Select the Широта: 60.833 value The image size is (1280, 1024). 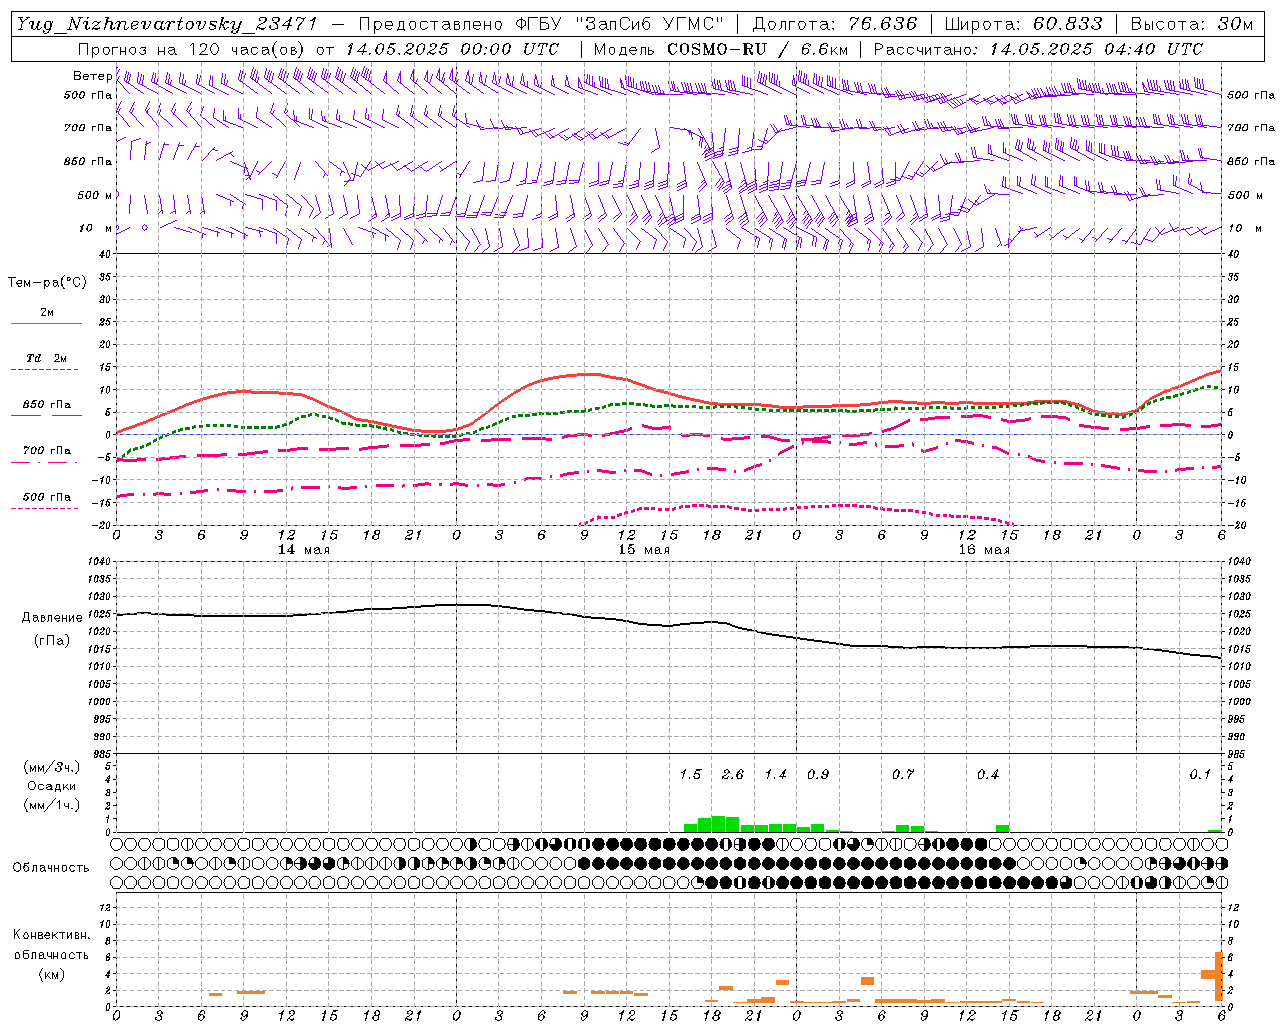pyautogui.click(x=1023, y=23)
